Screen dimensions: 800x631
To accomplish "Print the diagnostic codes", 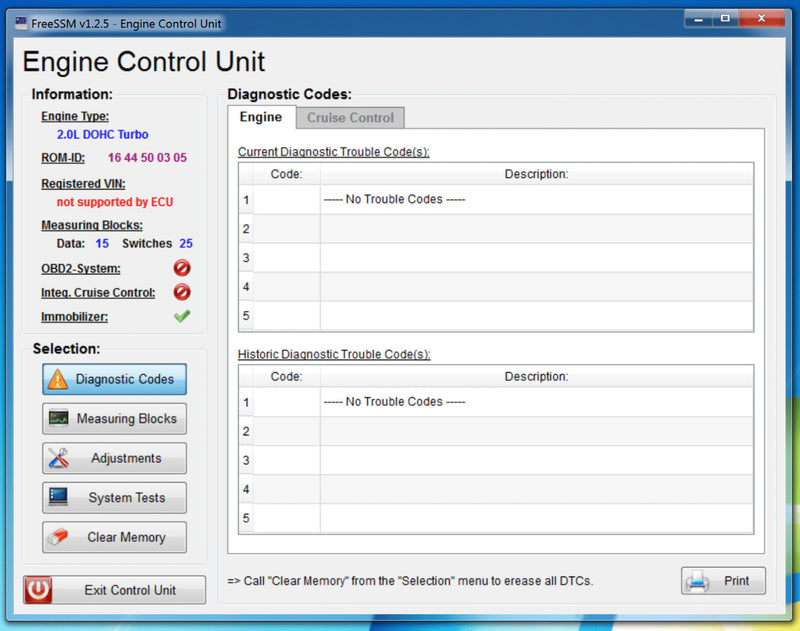I will [723, 580].
